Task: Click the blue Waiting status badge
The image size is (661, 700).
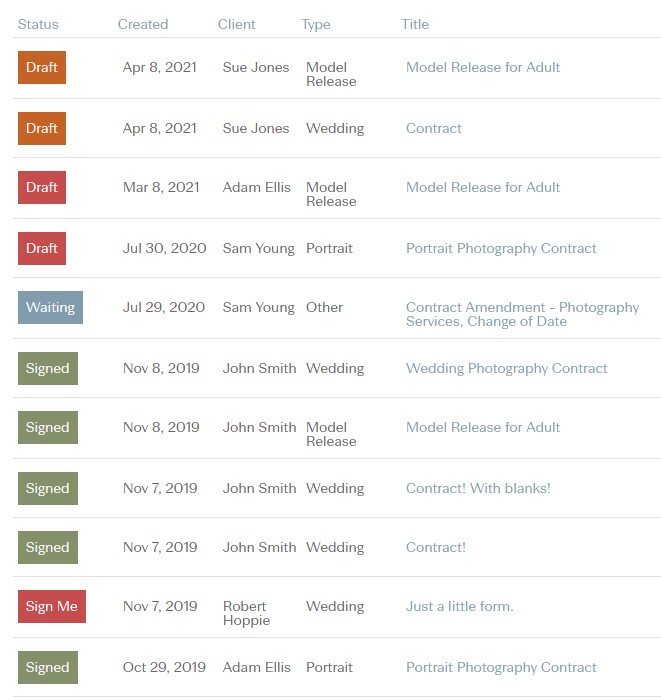Action: pyautogui.click(x=50, y=308)
